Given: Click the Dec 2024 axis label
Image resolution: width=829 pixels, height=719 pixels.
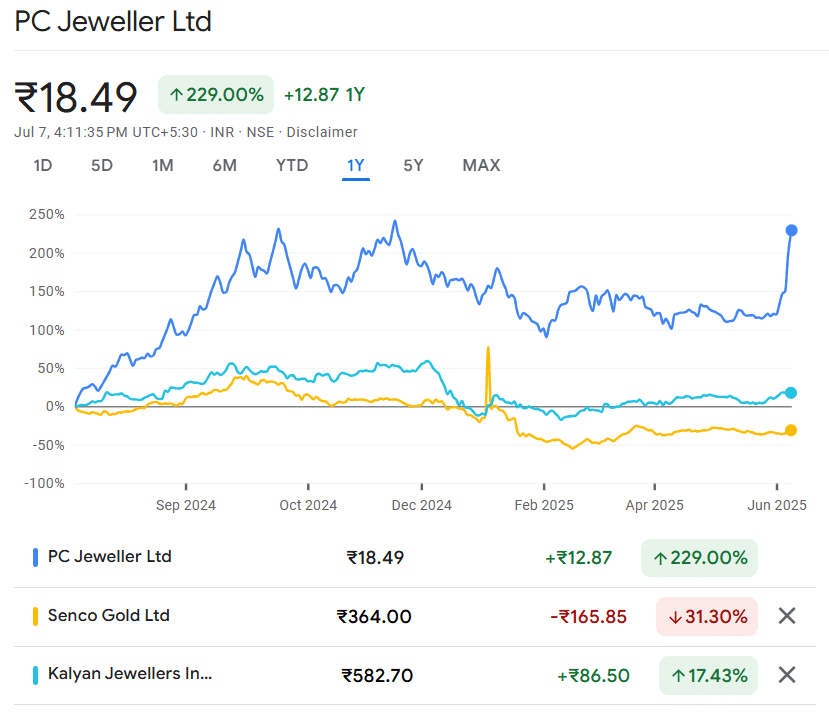Looking at the screenshot, I should point(422,505).
